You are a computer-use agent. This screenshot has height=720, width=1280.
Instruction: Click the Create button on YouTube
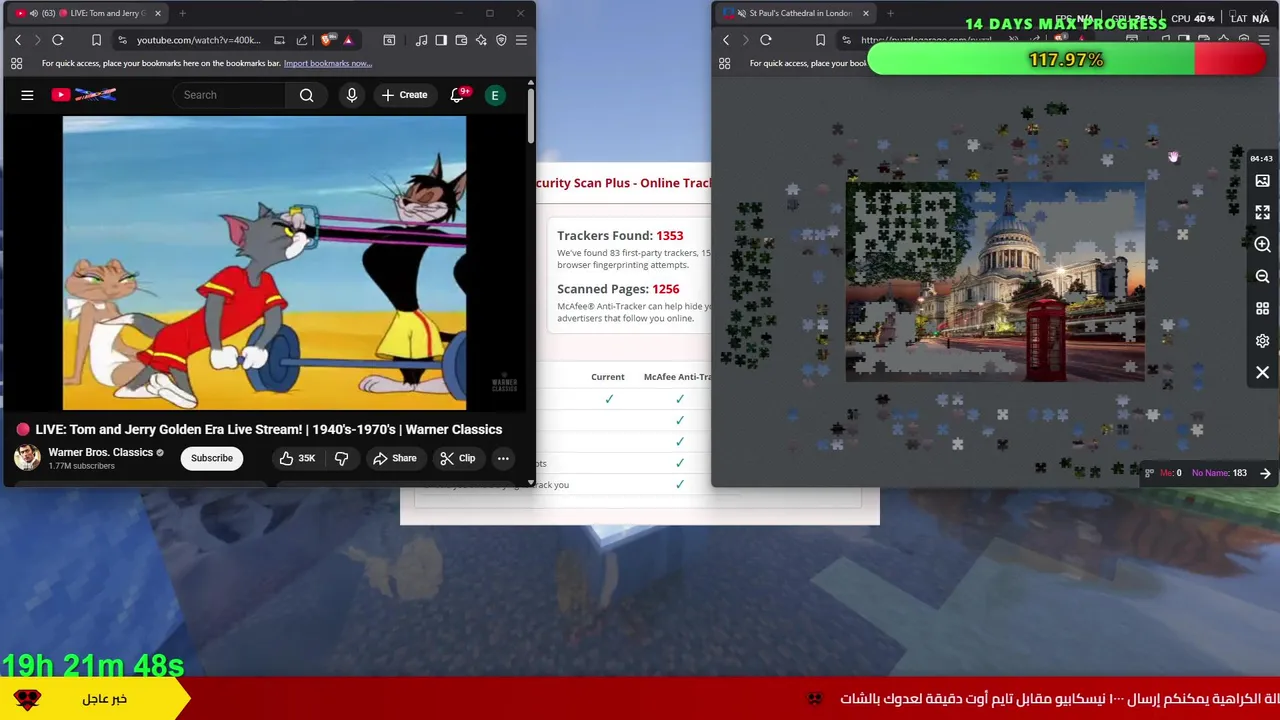click(x=404, y=95)
